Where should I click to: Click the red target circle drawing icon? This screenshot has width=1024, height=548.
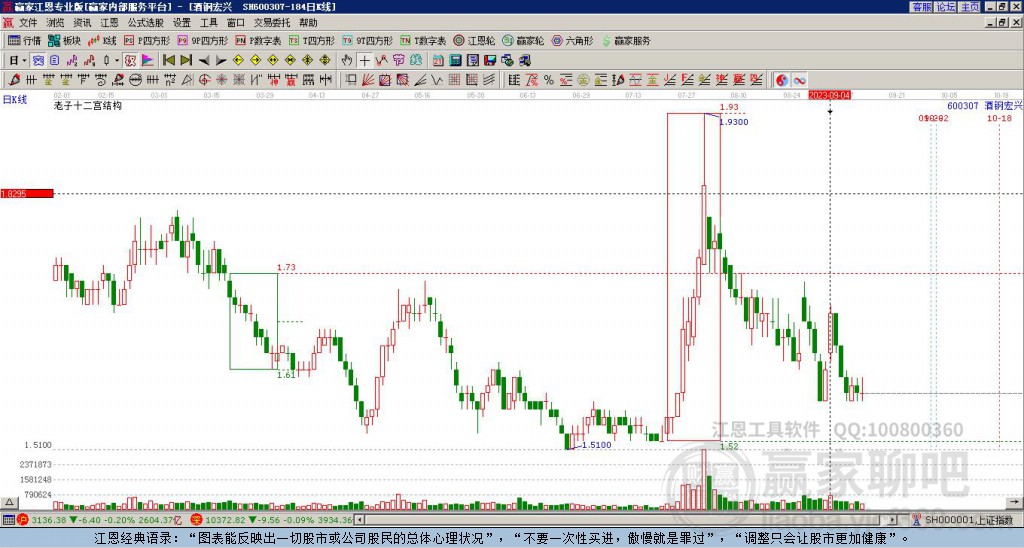coord(204,80)
